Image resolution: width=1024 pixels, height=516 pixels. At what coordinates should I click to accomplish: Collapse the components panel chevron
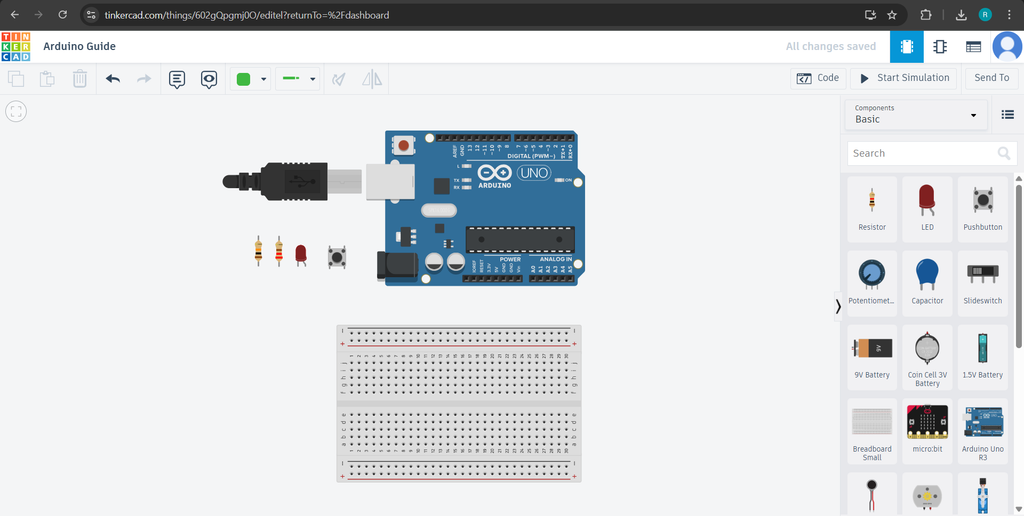tap(838, 306)
